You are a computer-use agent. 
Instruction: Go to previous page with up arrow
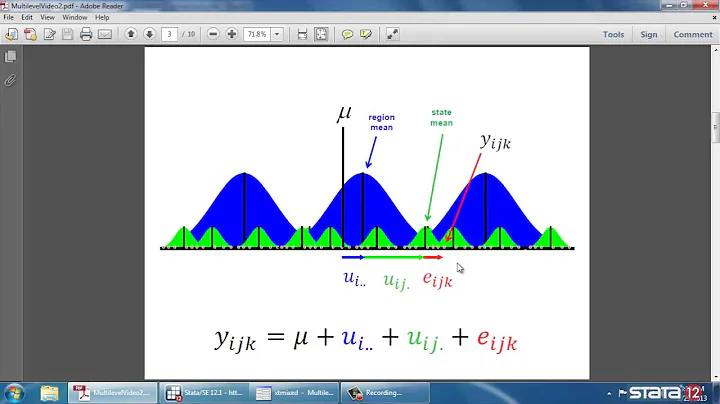tap(131, 34)
